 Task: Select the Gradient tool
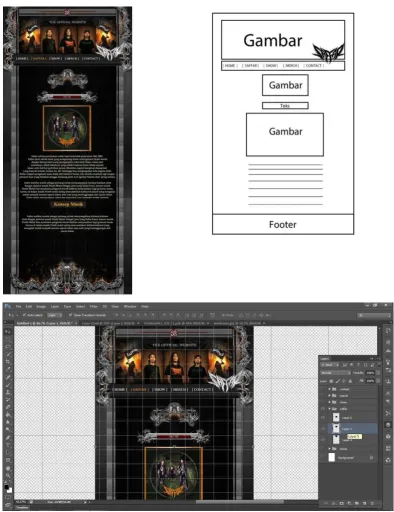(x=8, y=415)
